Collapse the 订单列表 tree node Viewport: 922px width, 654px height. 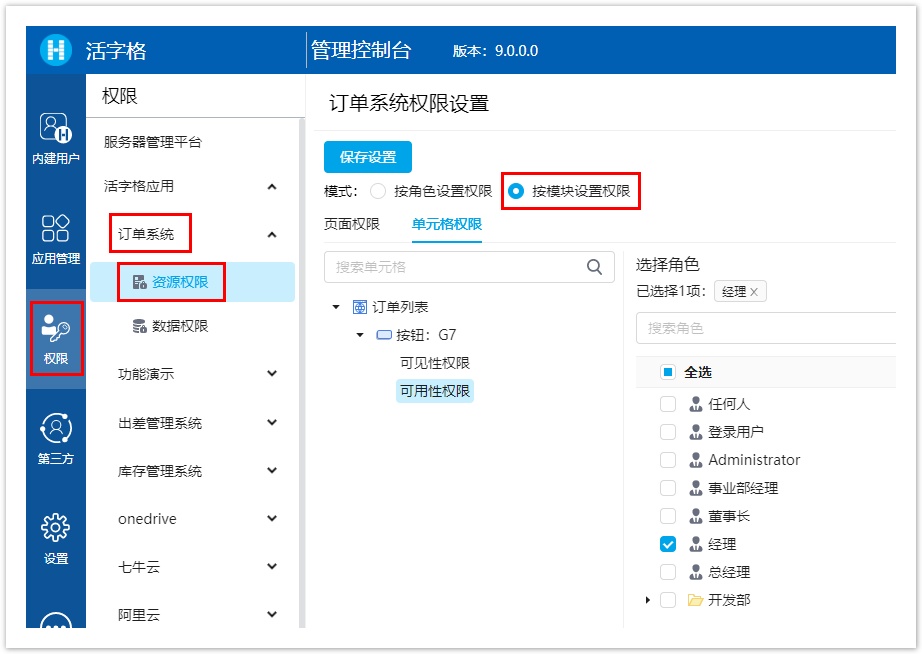[x=336, y=307]
